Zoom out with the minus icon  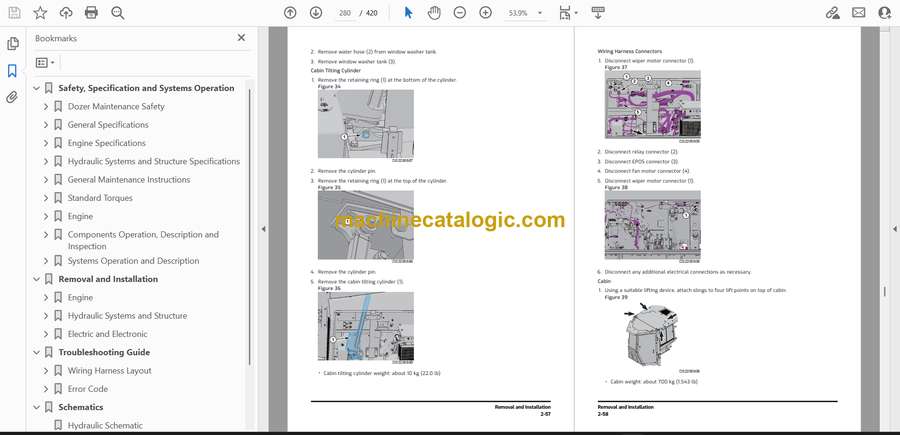point(460,13)
